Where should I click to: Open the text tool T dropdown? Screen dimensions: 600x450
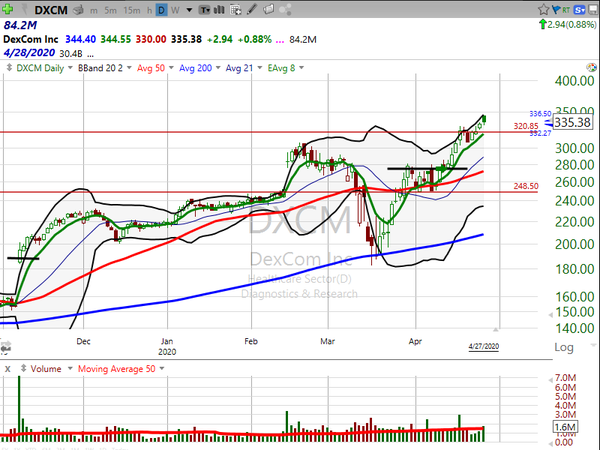click(205, 10)
